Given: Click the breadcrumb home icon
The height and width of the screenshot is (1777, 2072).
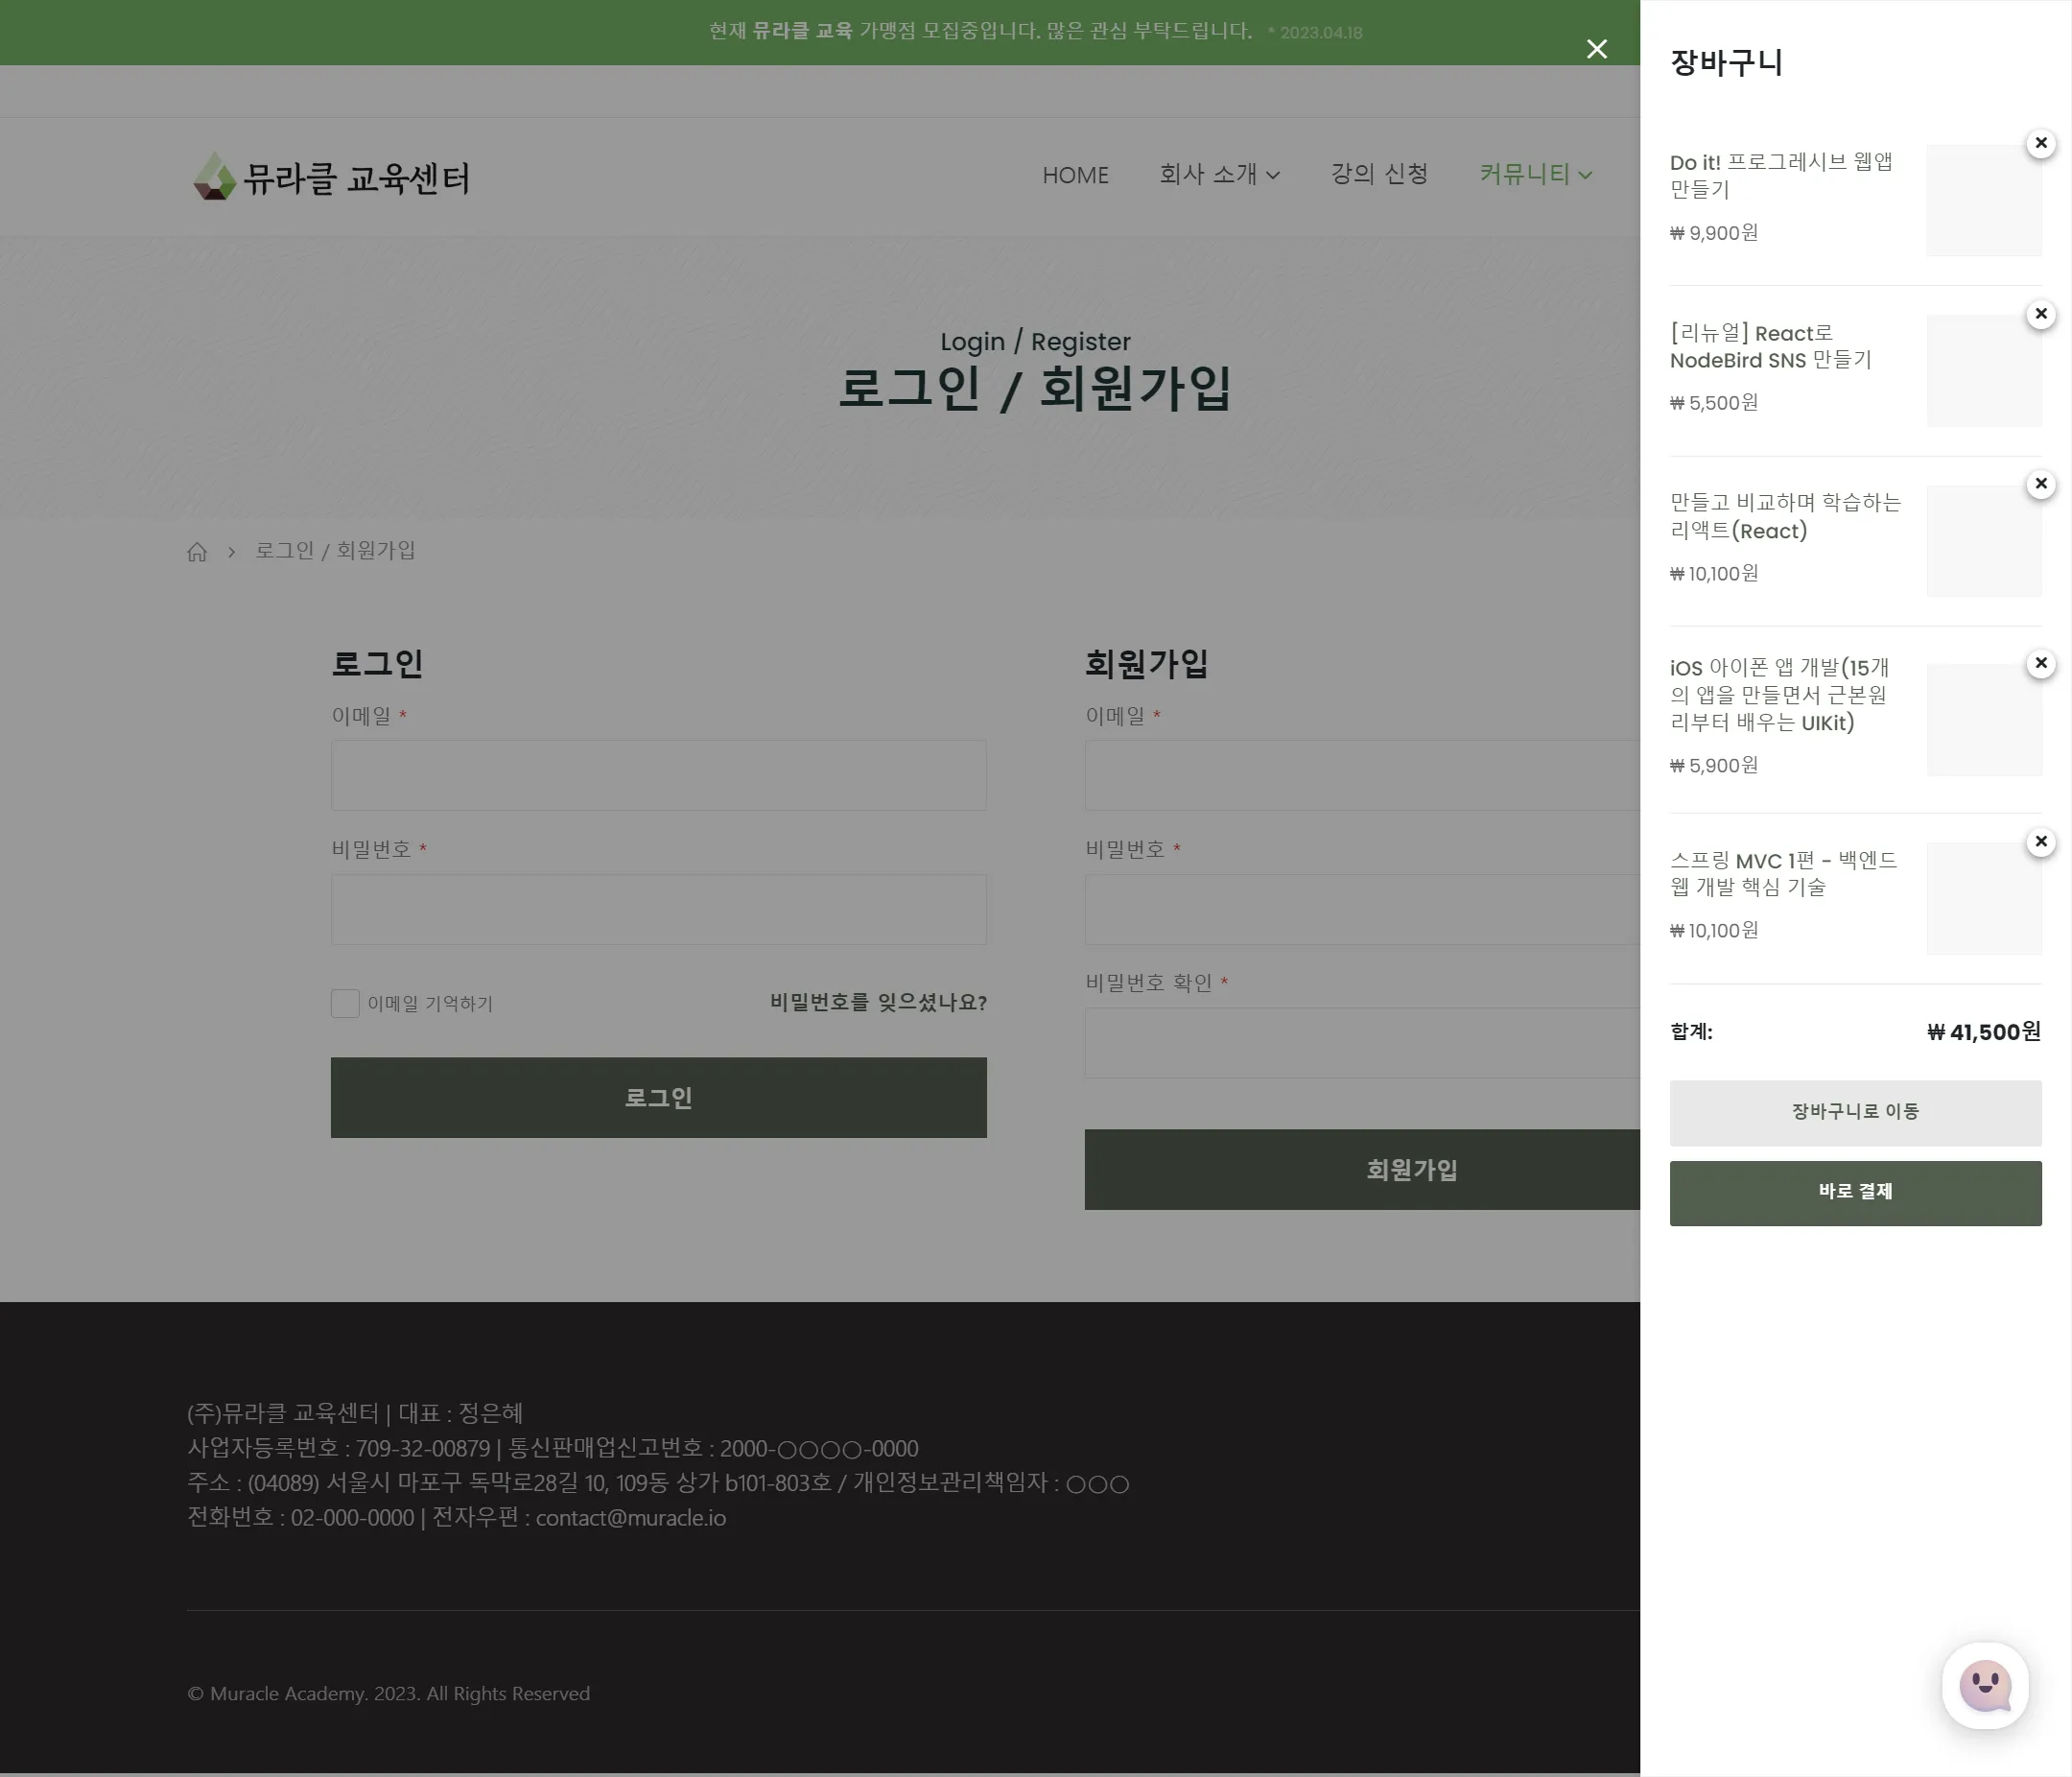Looking at the screenshot, I should pyautogui.click(x=197, y=552).
